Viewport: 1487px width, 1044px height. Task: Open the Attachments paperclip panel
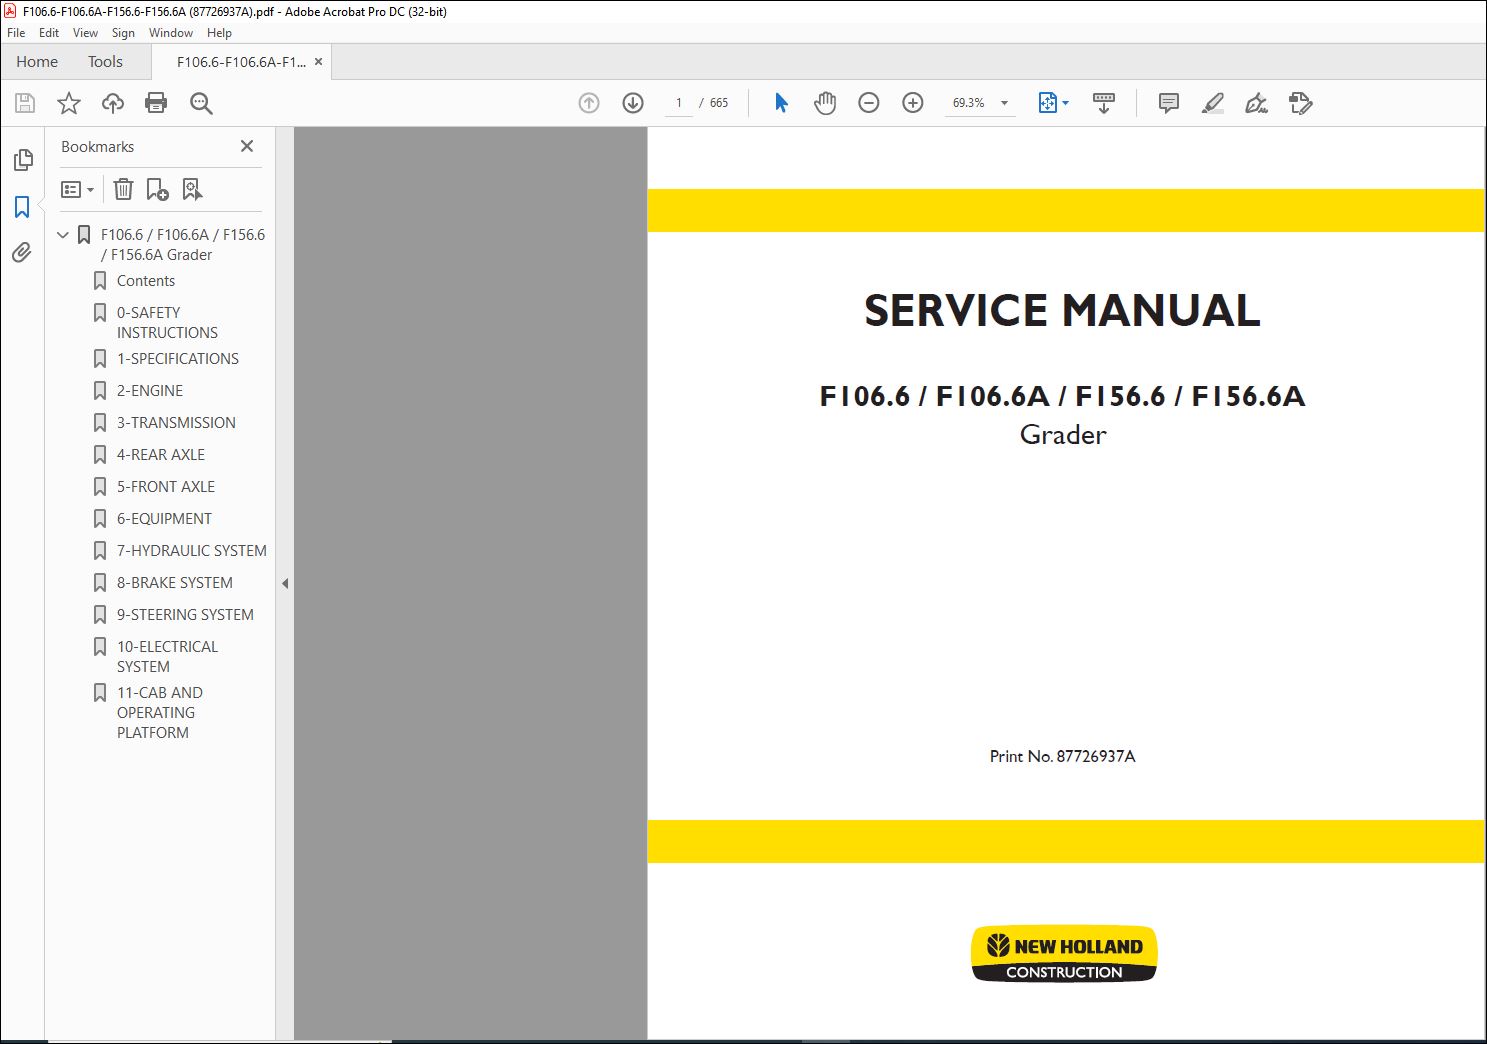(x=22, y=253)
